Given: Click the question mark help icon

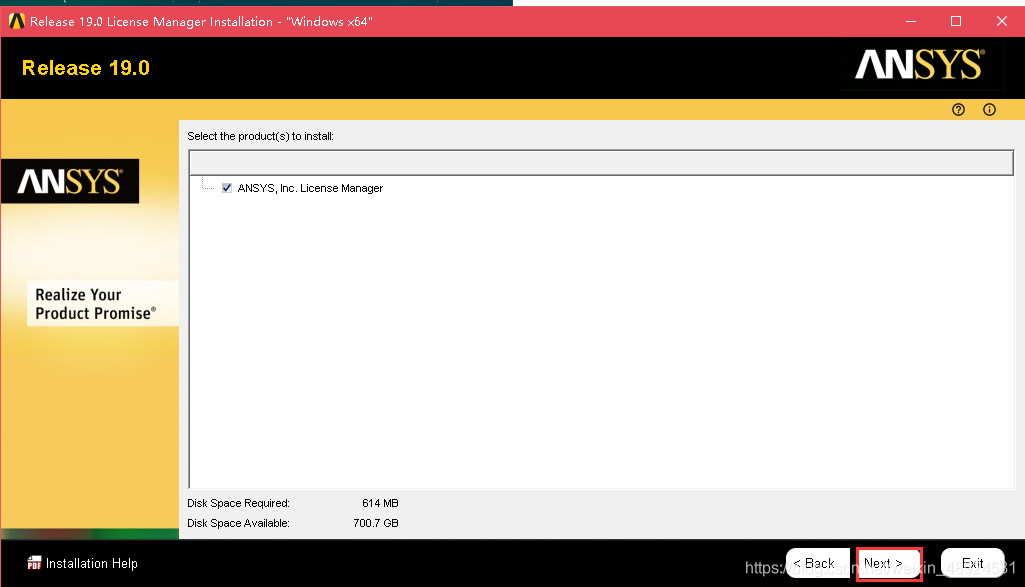Looking at the screenshot, I should pyautogui.click(x=958, y=110).
